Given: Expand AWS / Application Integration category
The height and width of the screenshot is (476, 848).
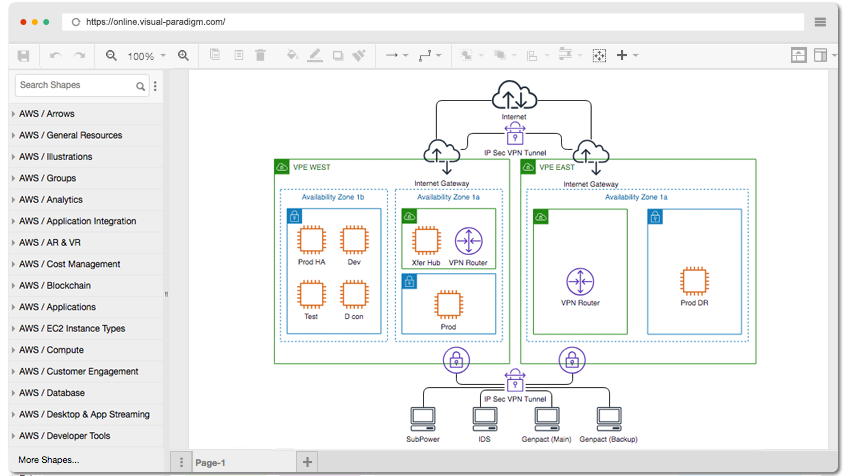Looking at the screenshot, I should pos(86,221).
